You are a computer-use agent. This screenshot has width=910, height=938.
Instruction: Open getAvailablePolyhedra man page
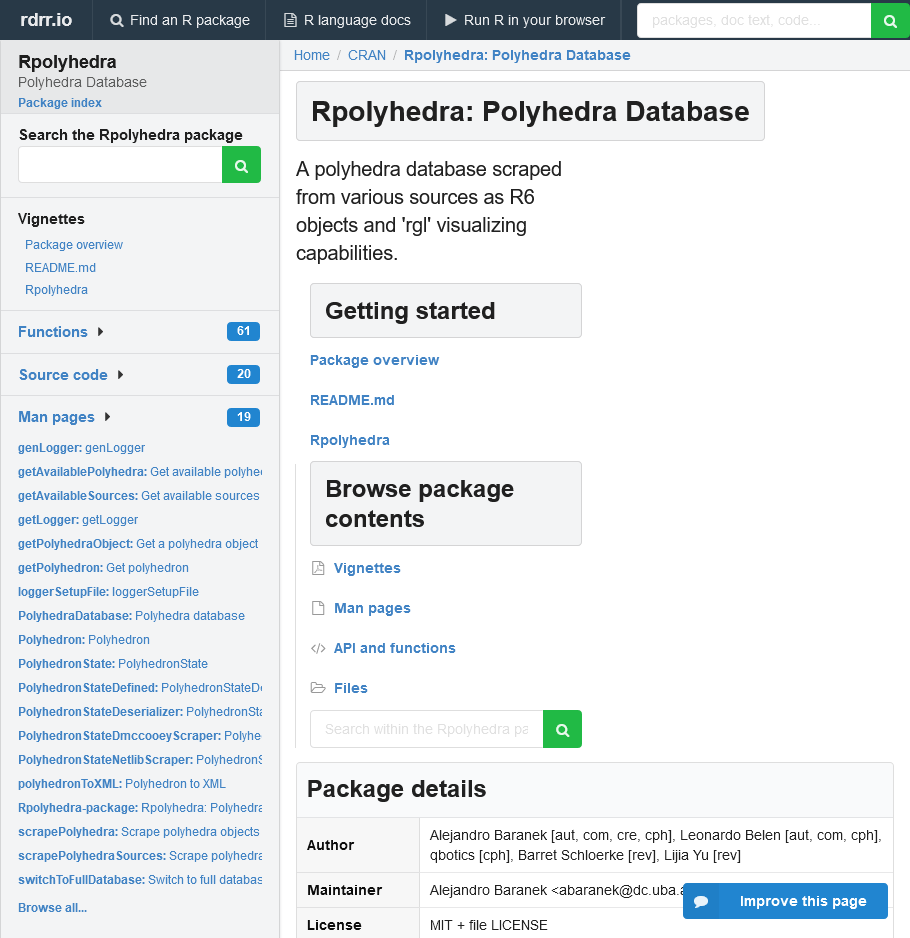point(140,472)
